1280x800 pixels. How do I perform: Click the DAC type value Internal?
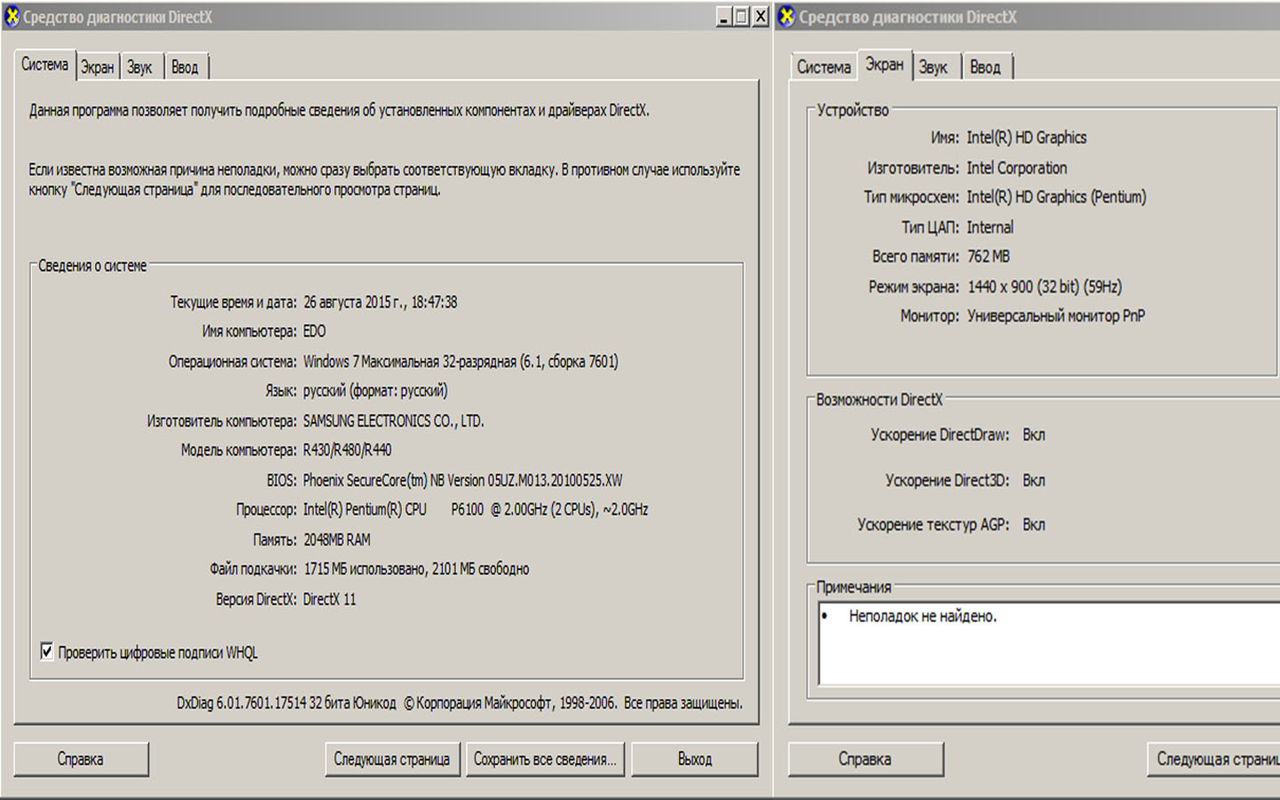tap(990, 227)
